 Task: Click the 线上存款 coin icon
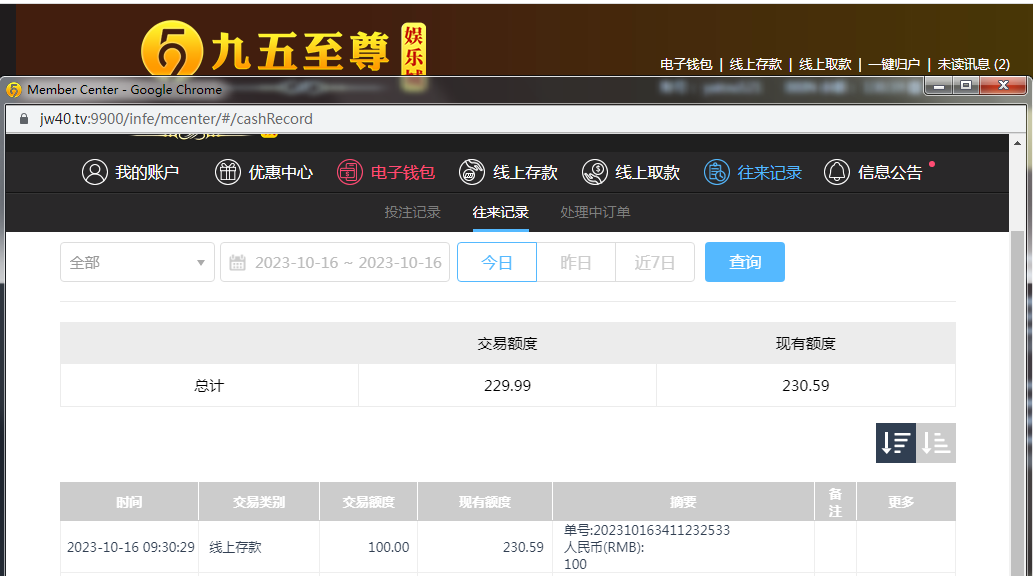(472, 173)
